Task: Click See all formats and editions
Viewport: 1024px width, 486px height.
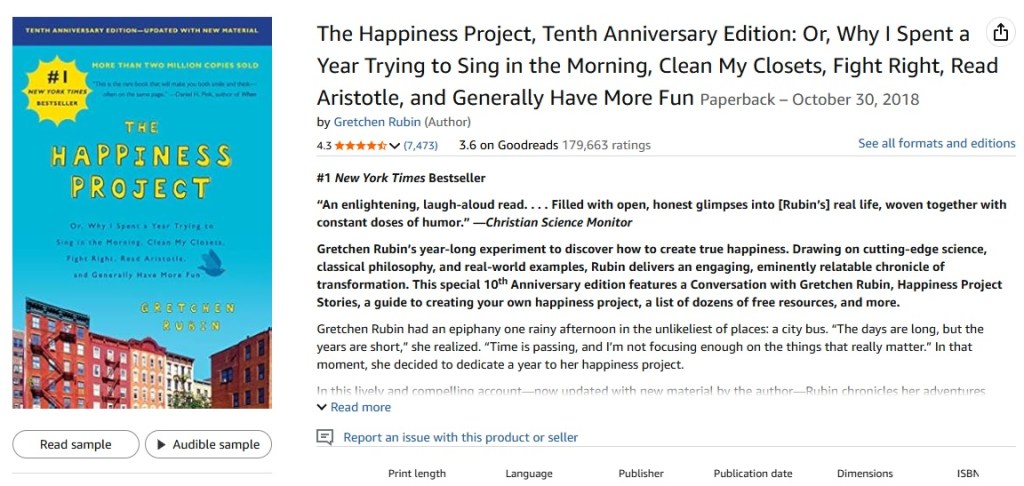Action: [936, 143]
